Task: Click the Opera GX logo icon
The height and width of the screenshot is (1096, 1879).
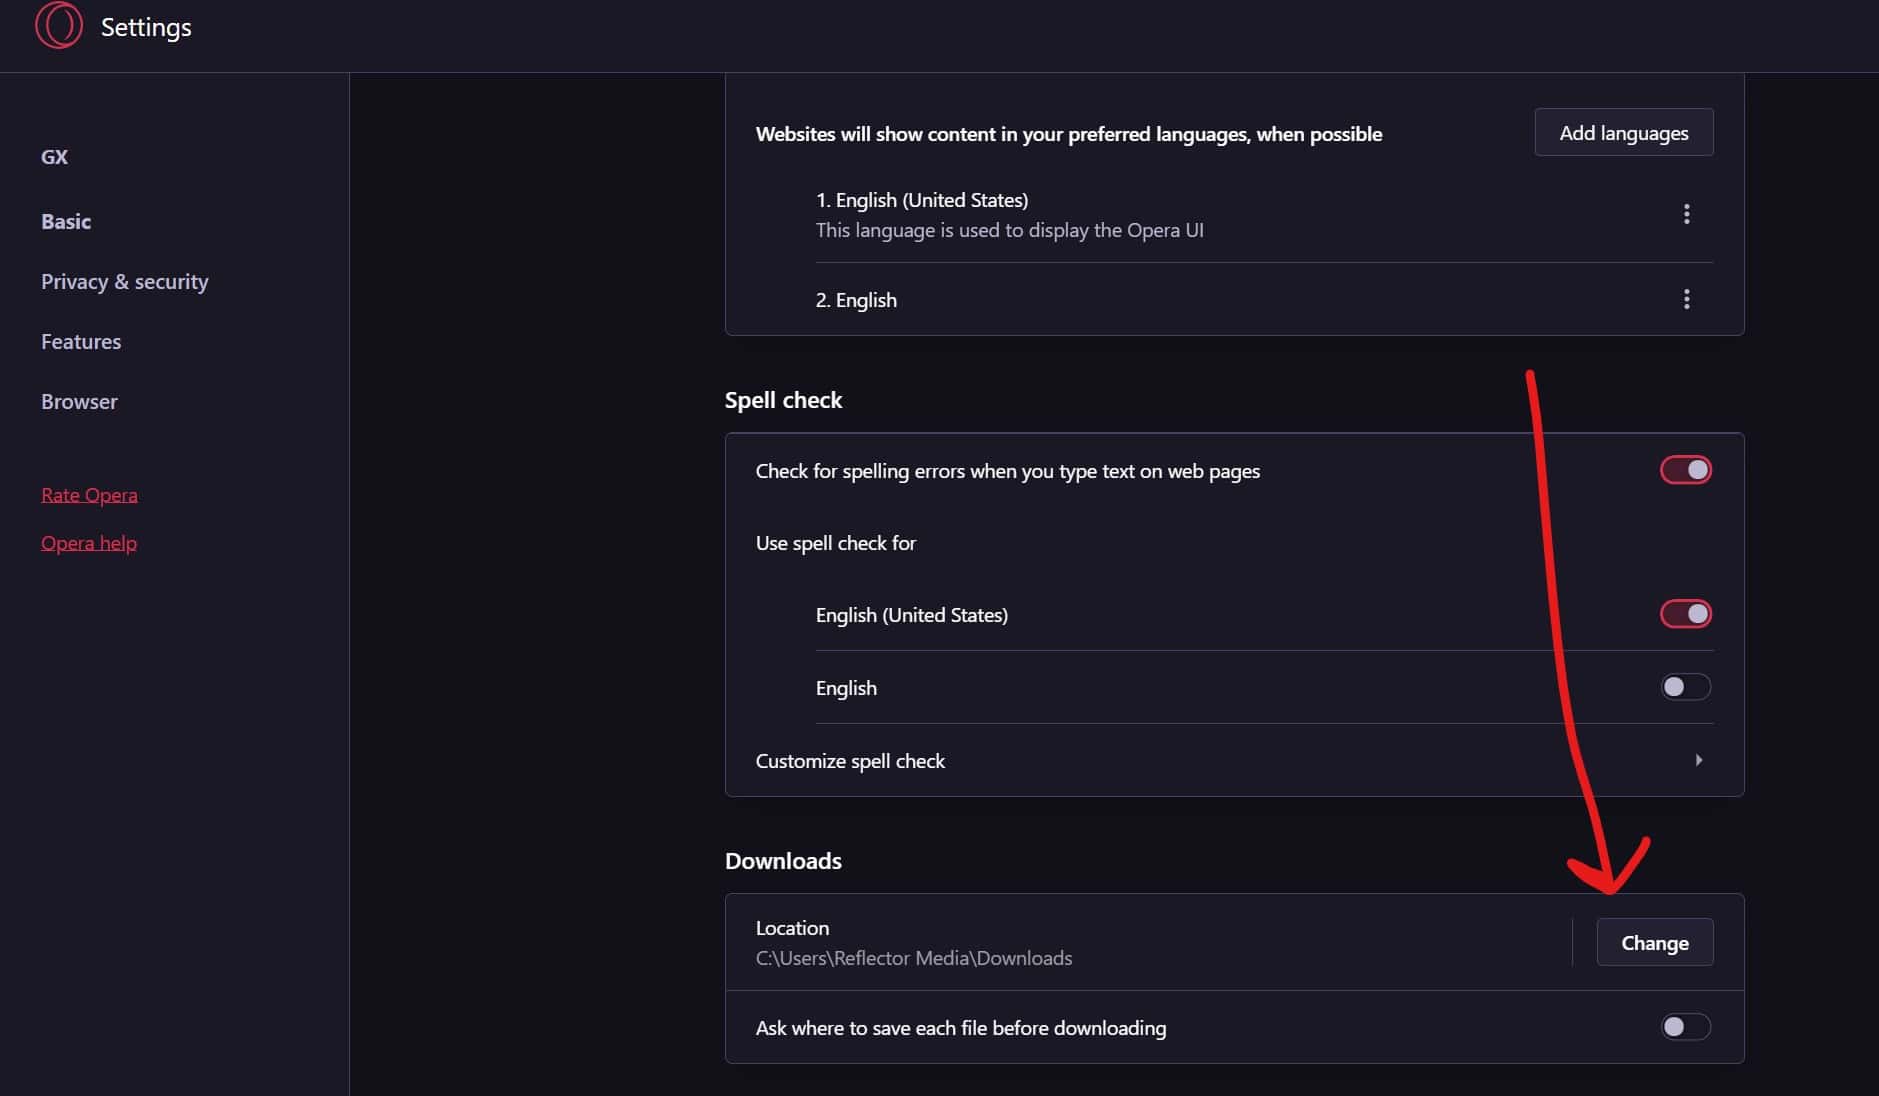Action: 59,25
